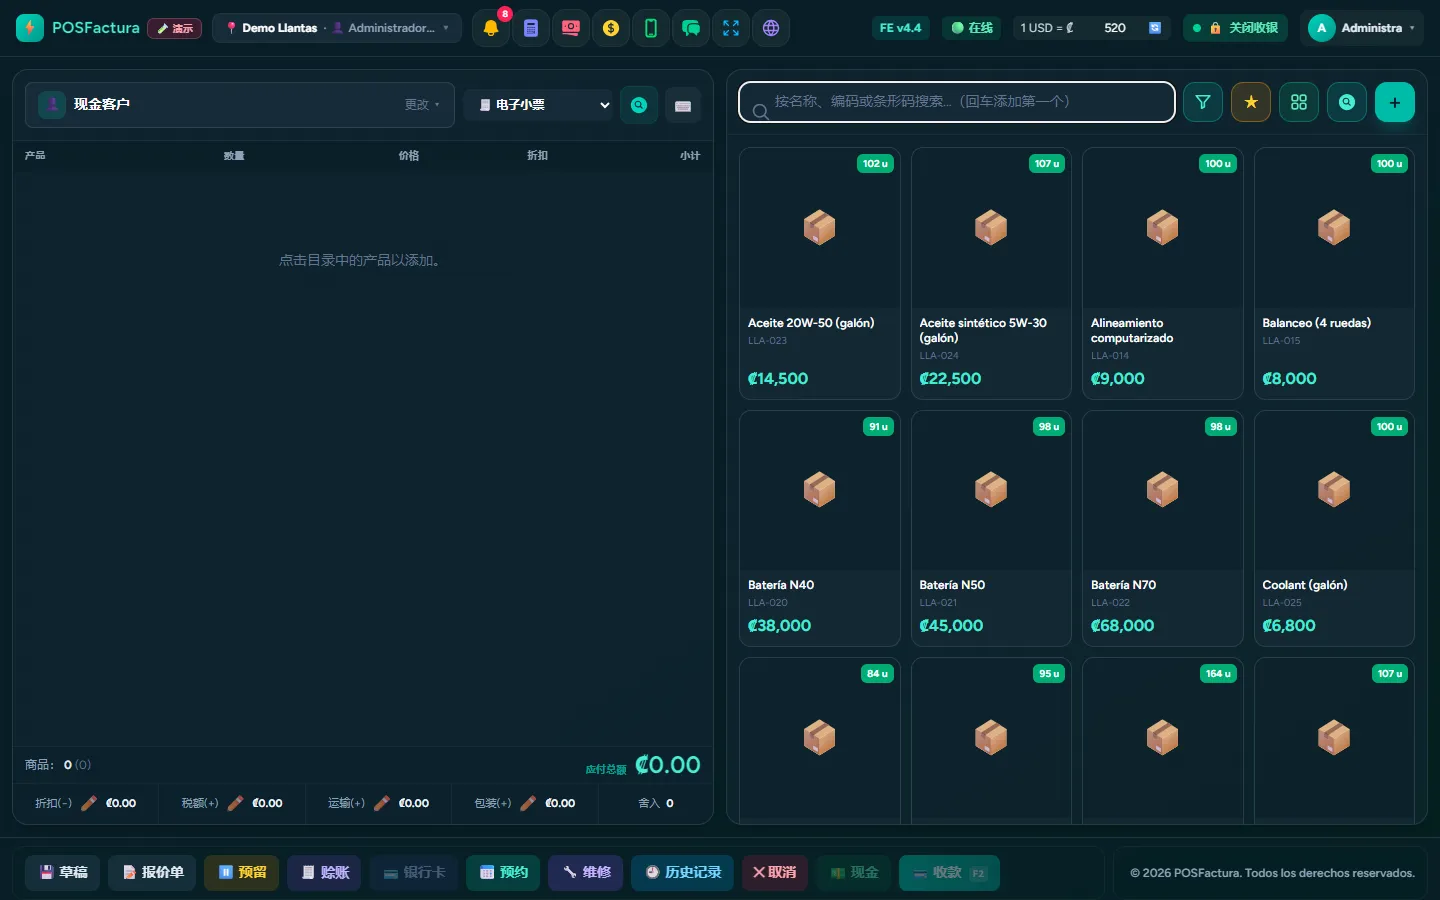Screen dimensions: 1440x900
Task: Open the chat messages icon
Action: (691, 28)
